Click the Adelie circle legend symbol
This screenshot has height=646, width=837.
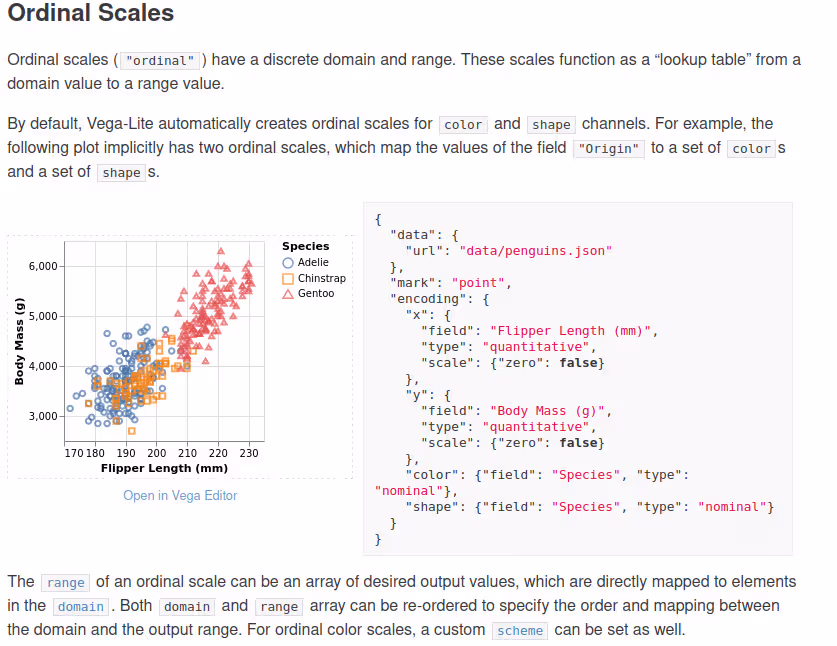coord(288,262)
